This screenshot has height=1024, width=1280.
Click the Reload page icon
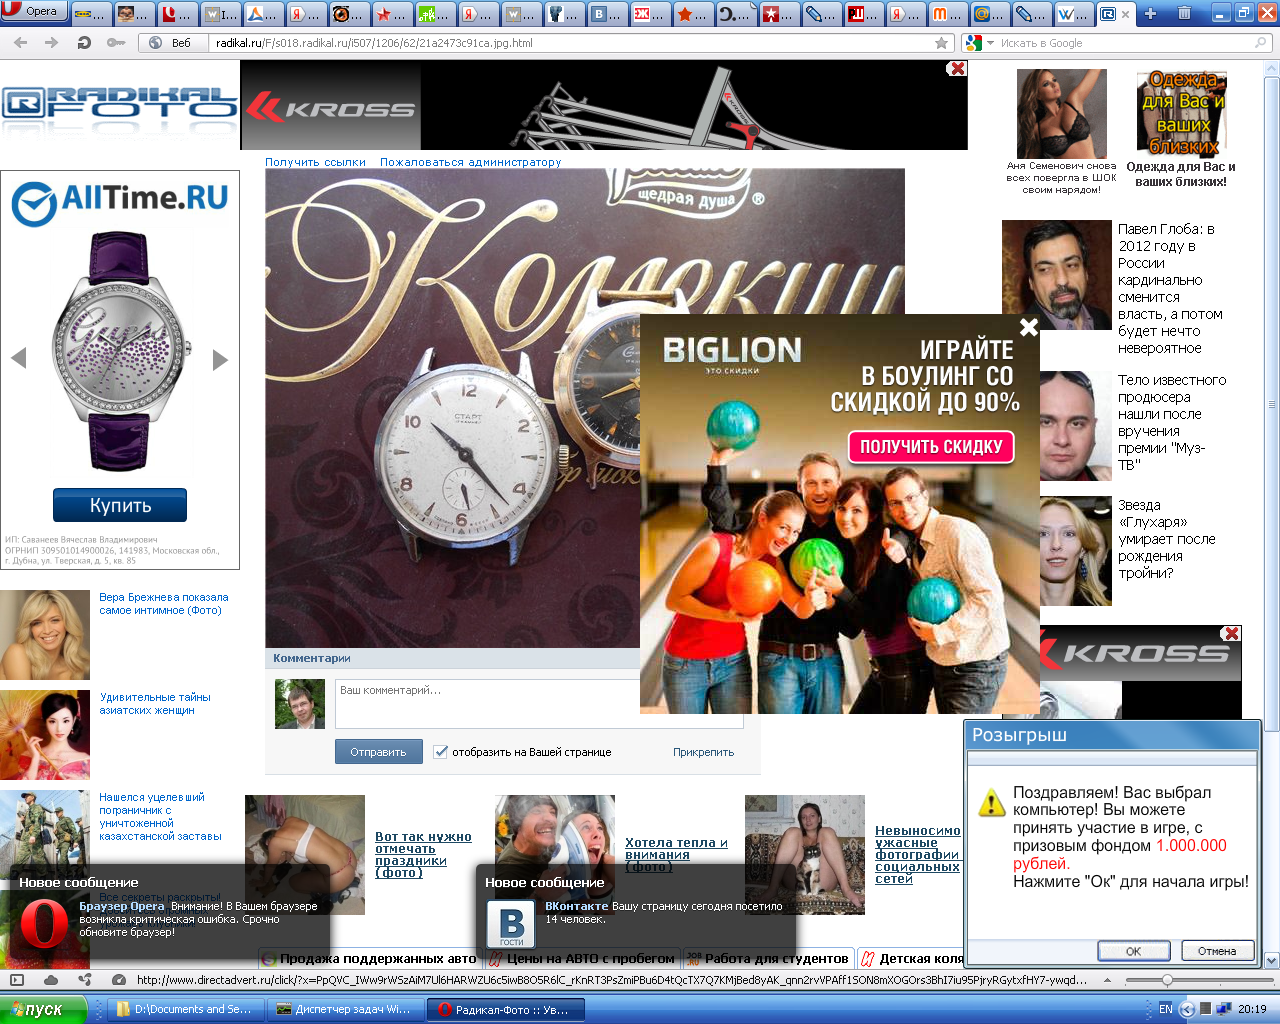(84, 43)
